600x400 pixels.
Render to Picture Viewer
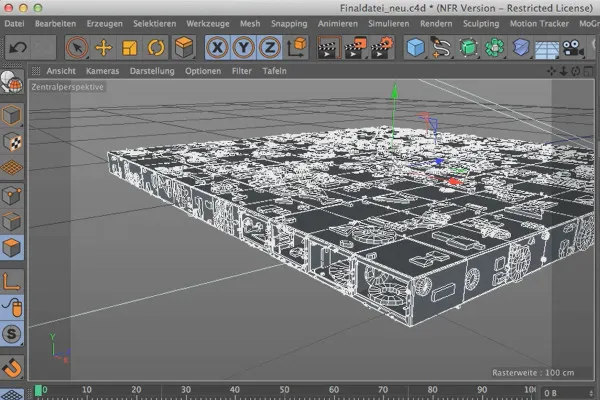[x=355, y=48]
